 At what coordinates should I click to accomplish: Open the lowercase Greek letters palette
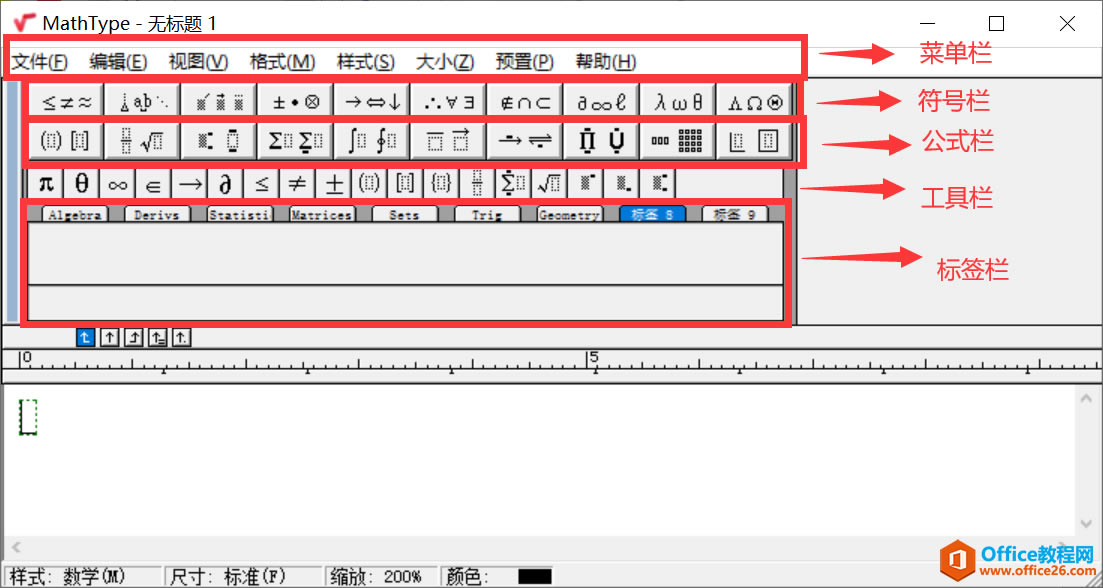tap(676, 100)
